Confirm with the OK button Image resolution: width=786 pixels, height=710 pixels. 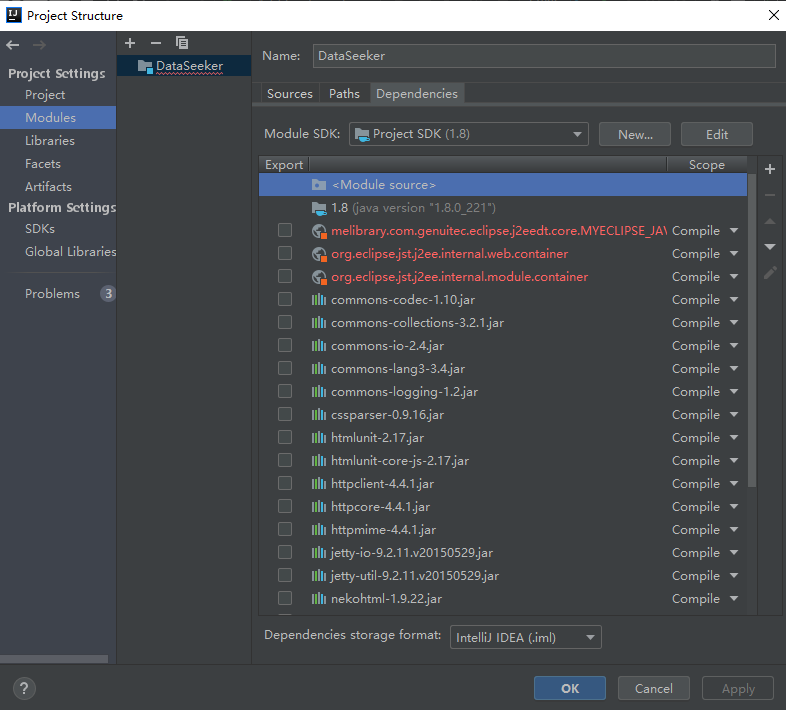pyautogui.click(x=570, y=688)
